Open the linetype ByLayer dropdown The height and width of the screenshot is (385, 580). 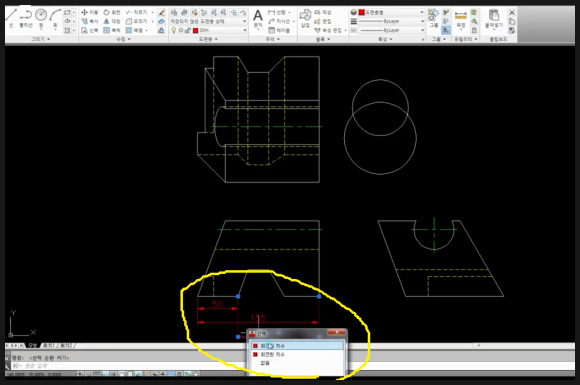(391, 30)
